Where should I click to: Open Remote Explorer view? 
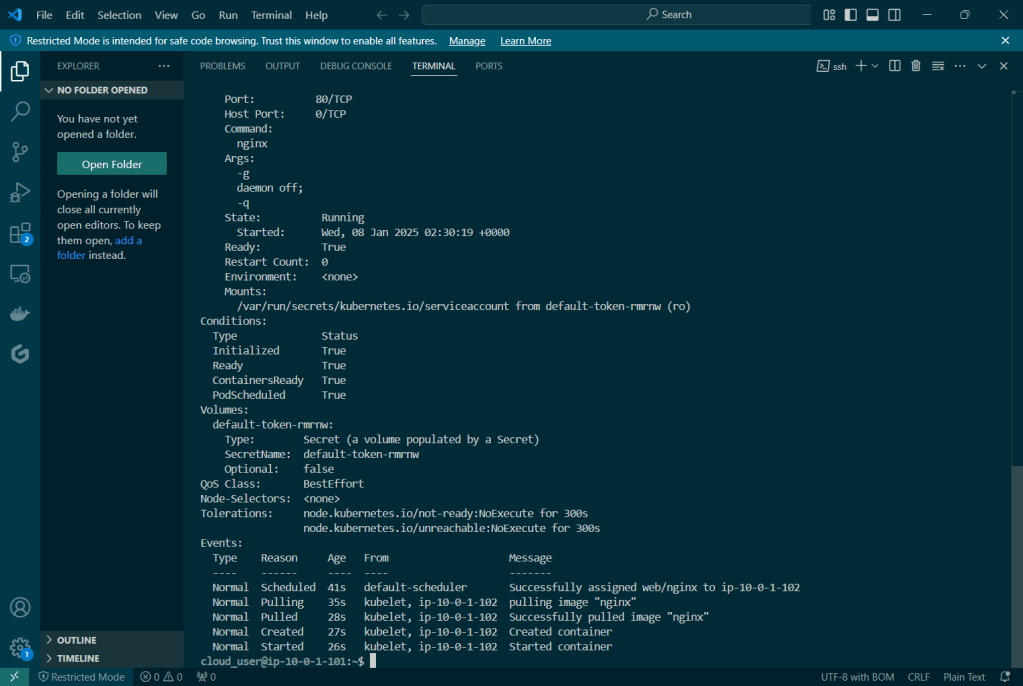click(x=20, y=273)
